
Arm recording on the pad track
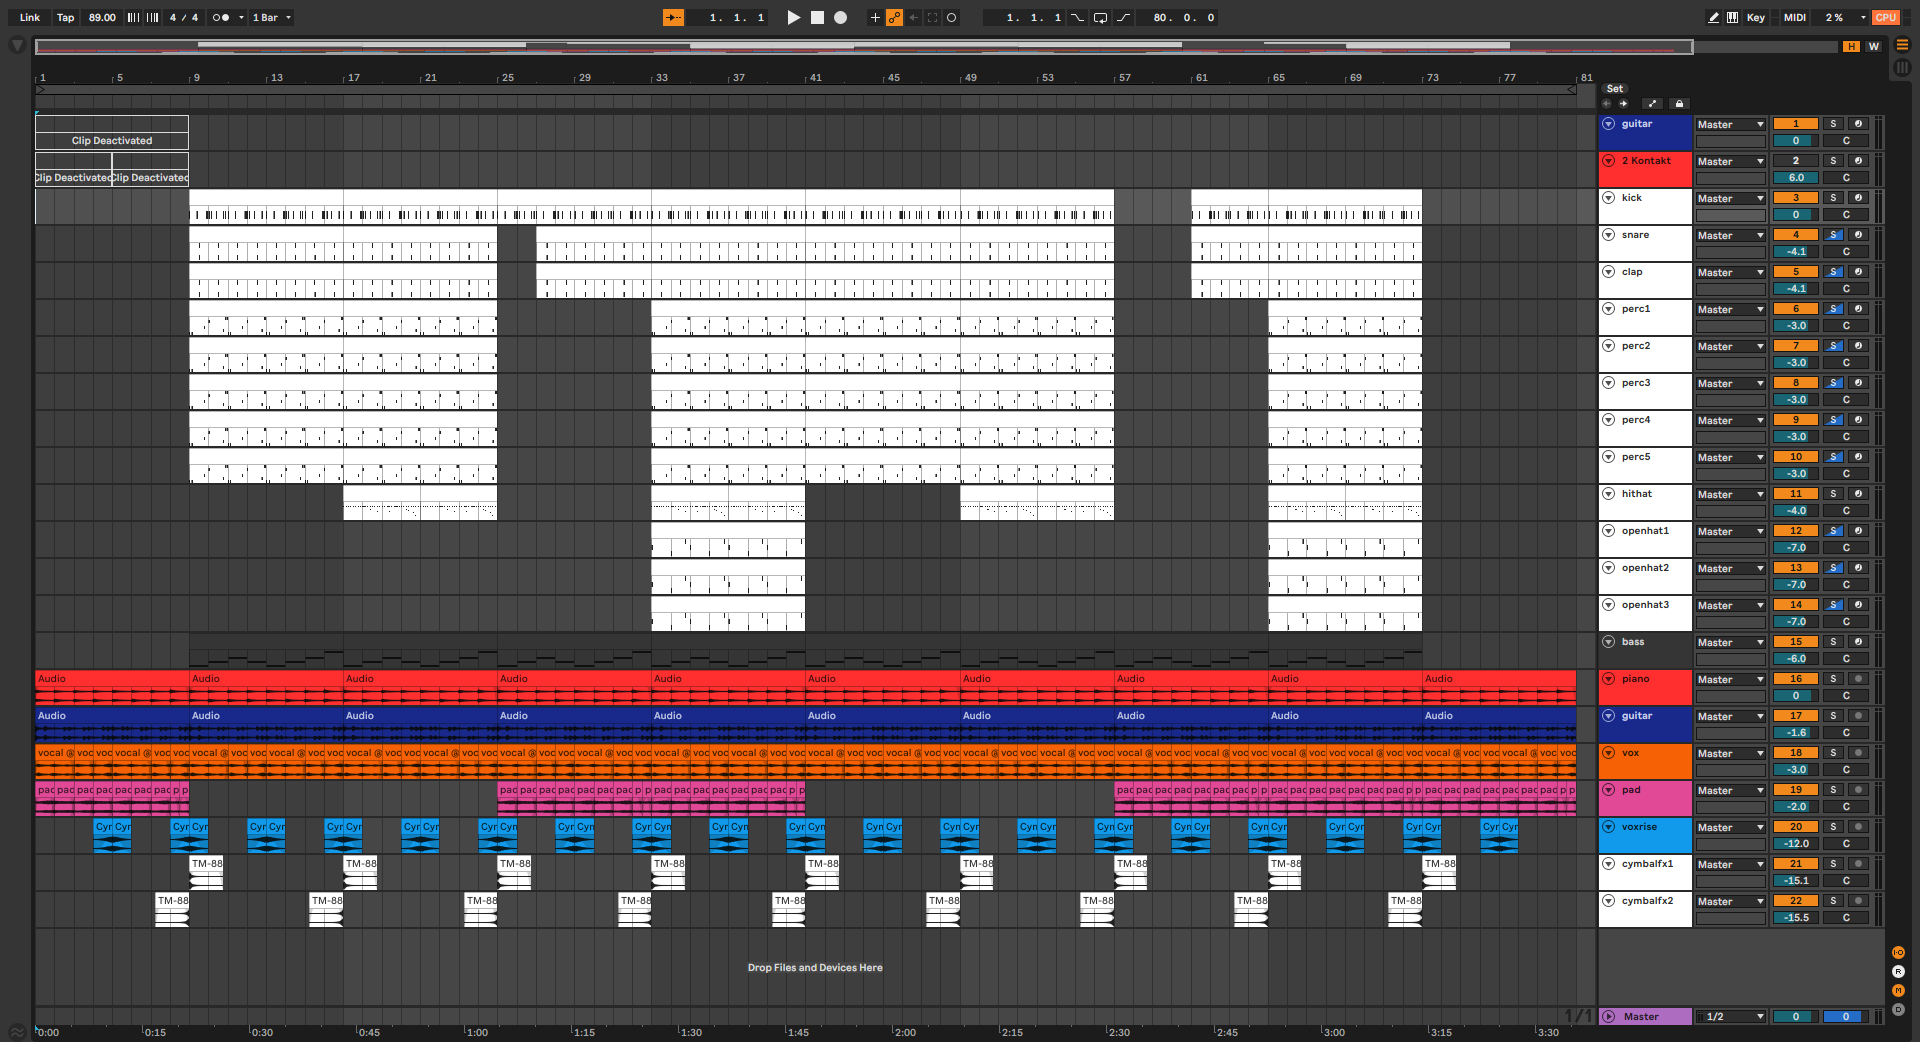pos(1858,790)
